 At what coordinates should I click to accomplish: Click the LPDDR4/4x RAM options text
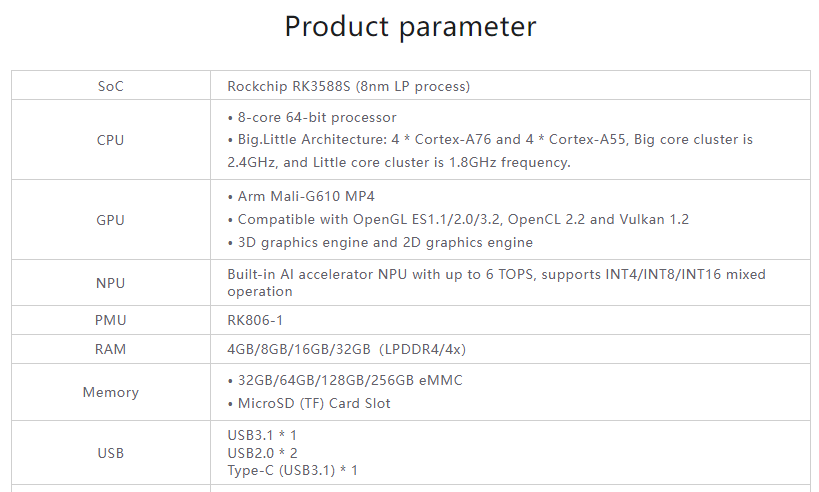click(346, 349)
